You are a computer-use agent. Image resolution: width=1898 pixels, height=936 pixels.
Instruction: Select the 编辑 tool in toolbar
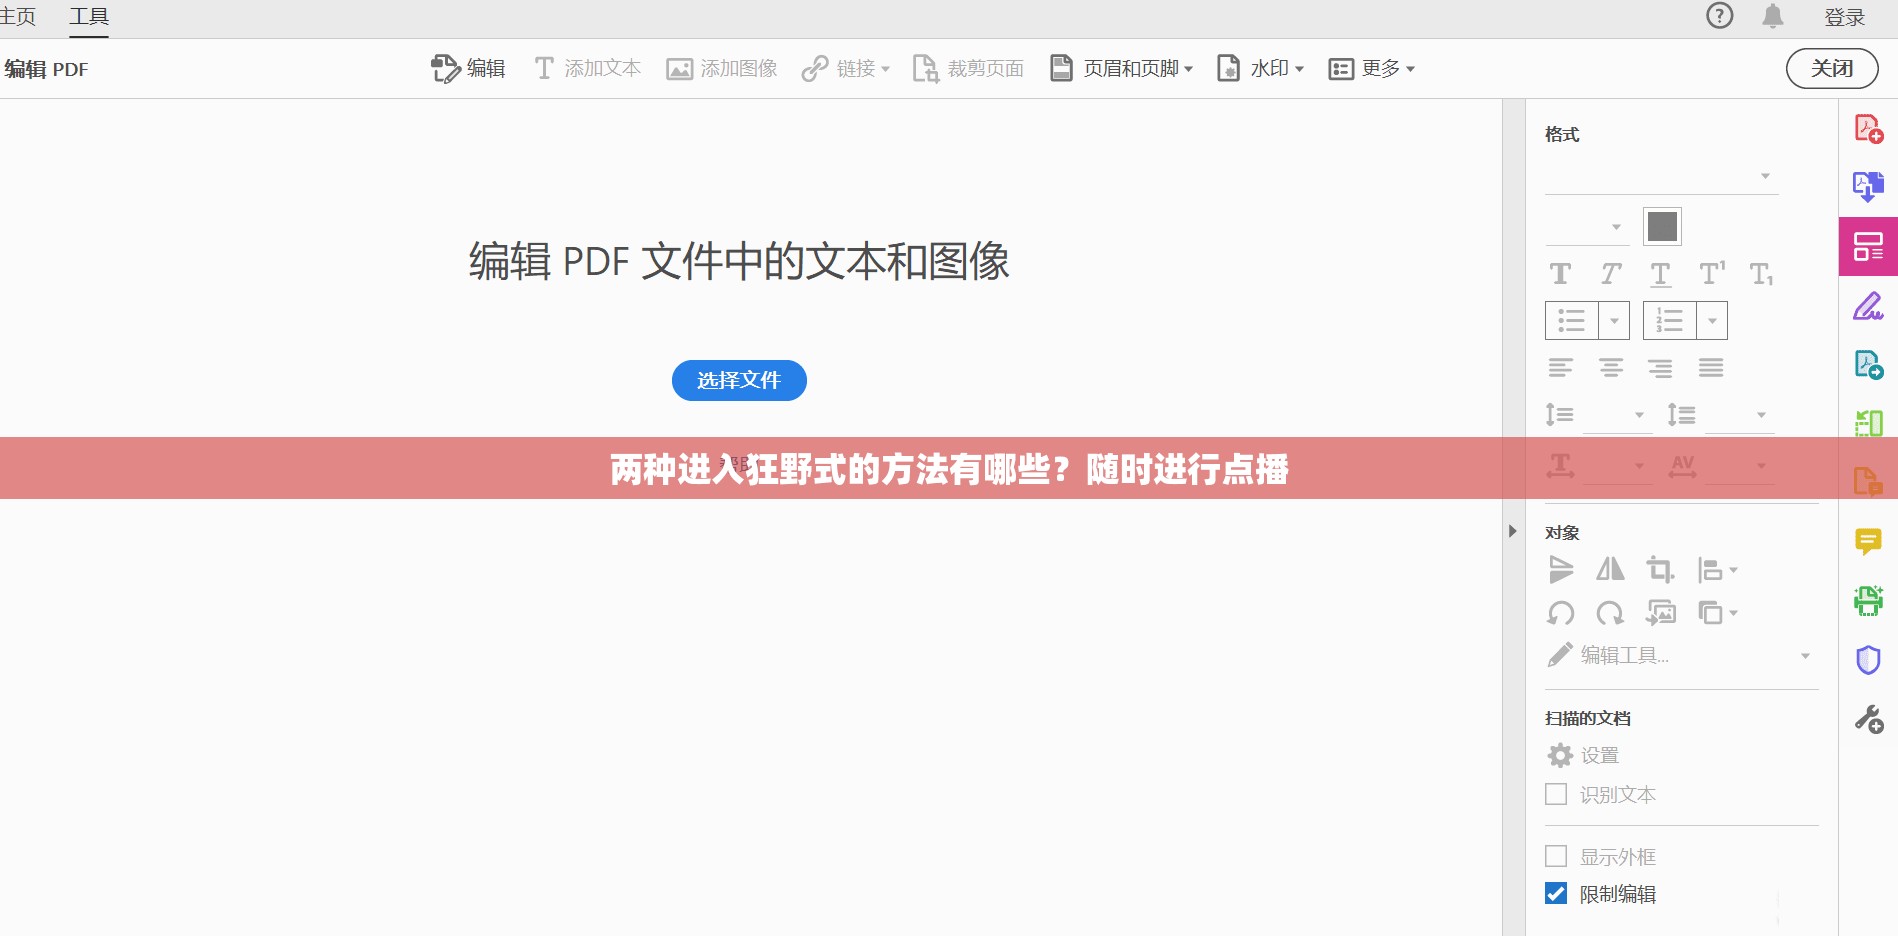click(468, 68)
